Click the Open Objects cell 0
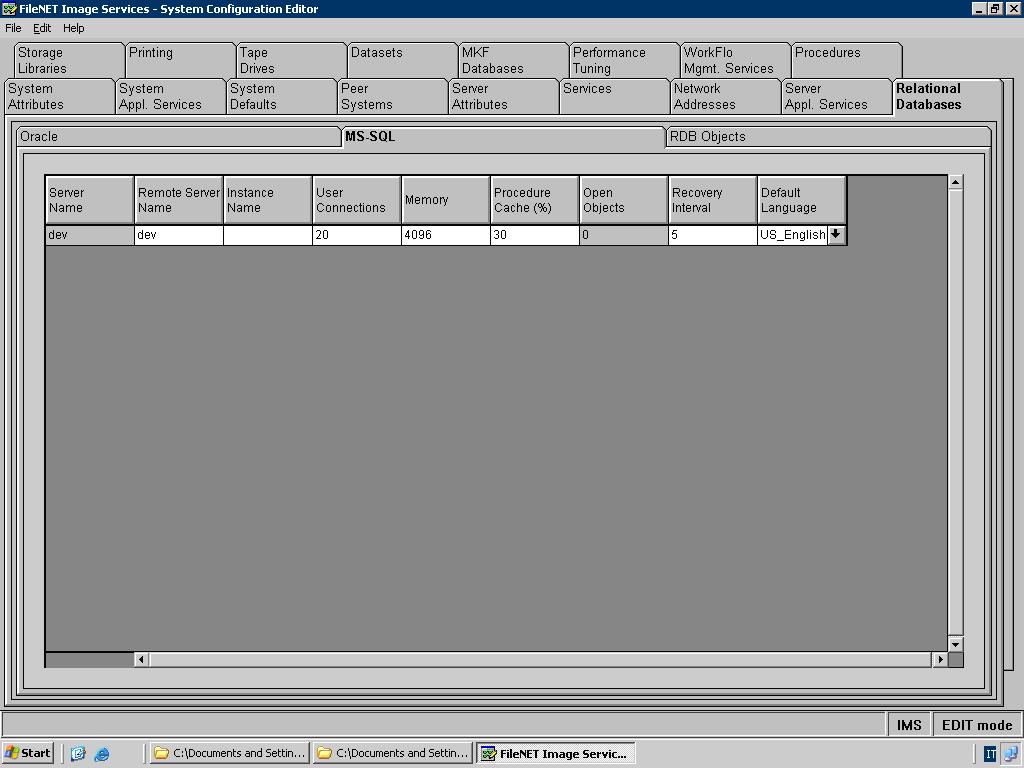The height and width of the screenshot is (768, 1024). (624, 234)
